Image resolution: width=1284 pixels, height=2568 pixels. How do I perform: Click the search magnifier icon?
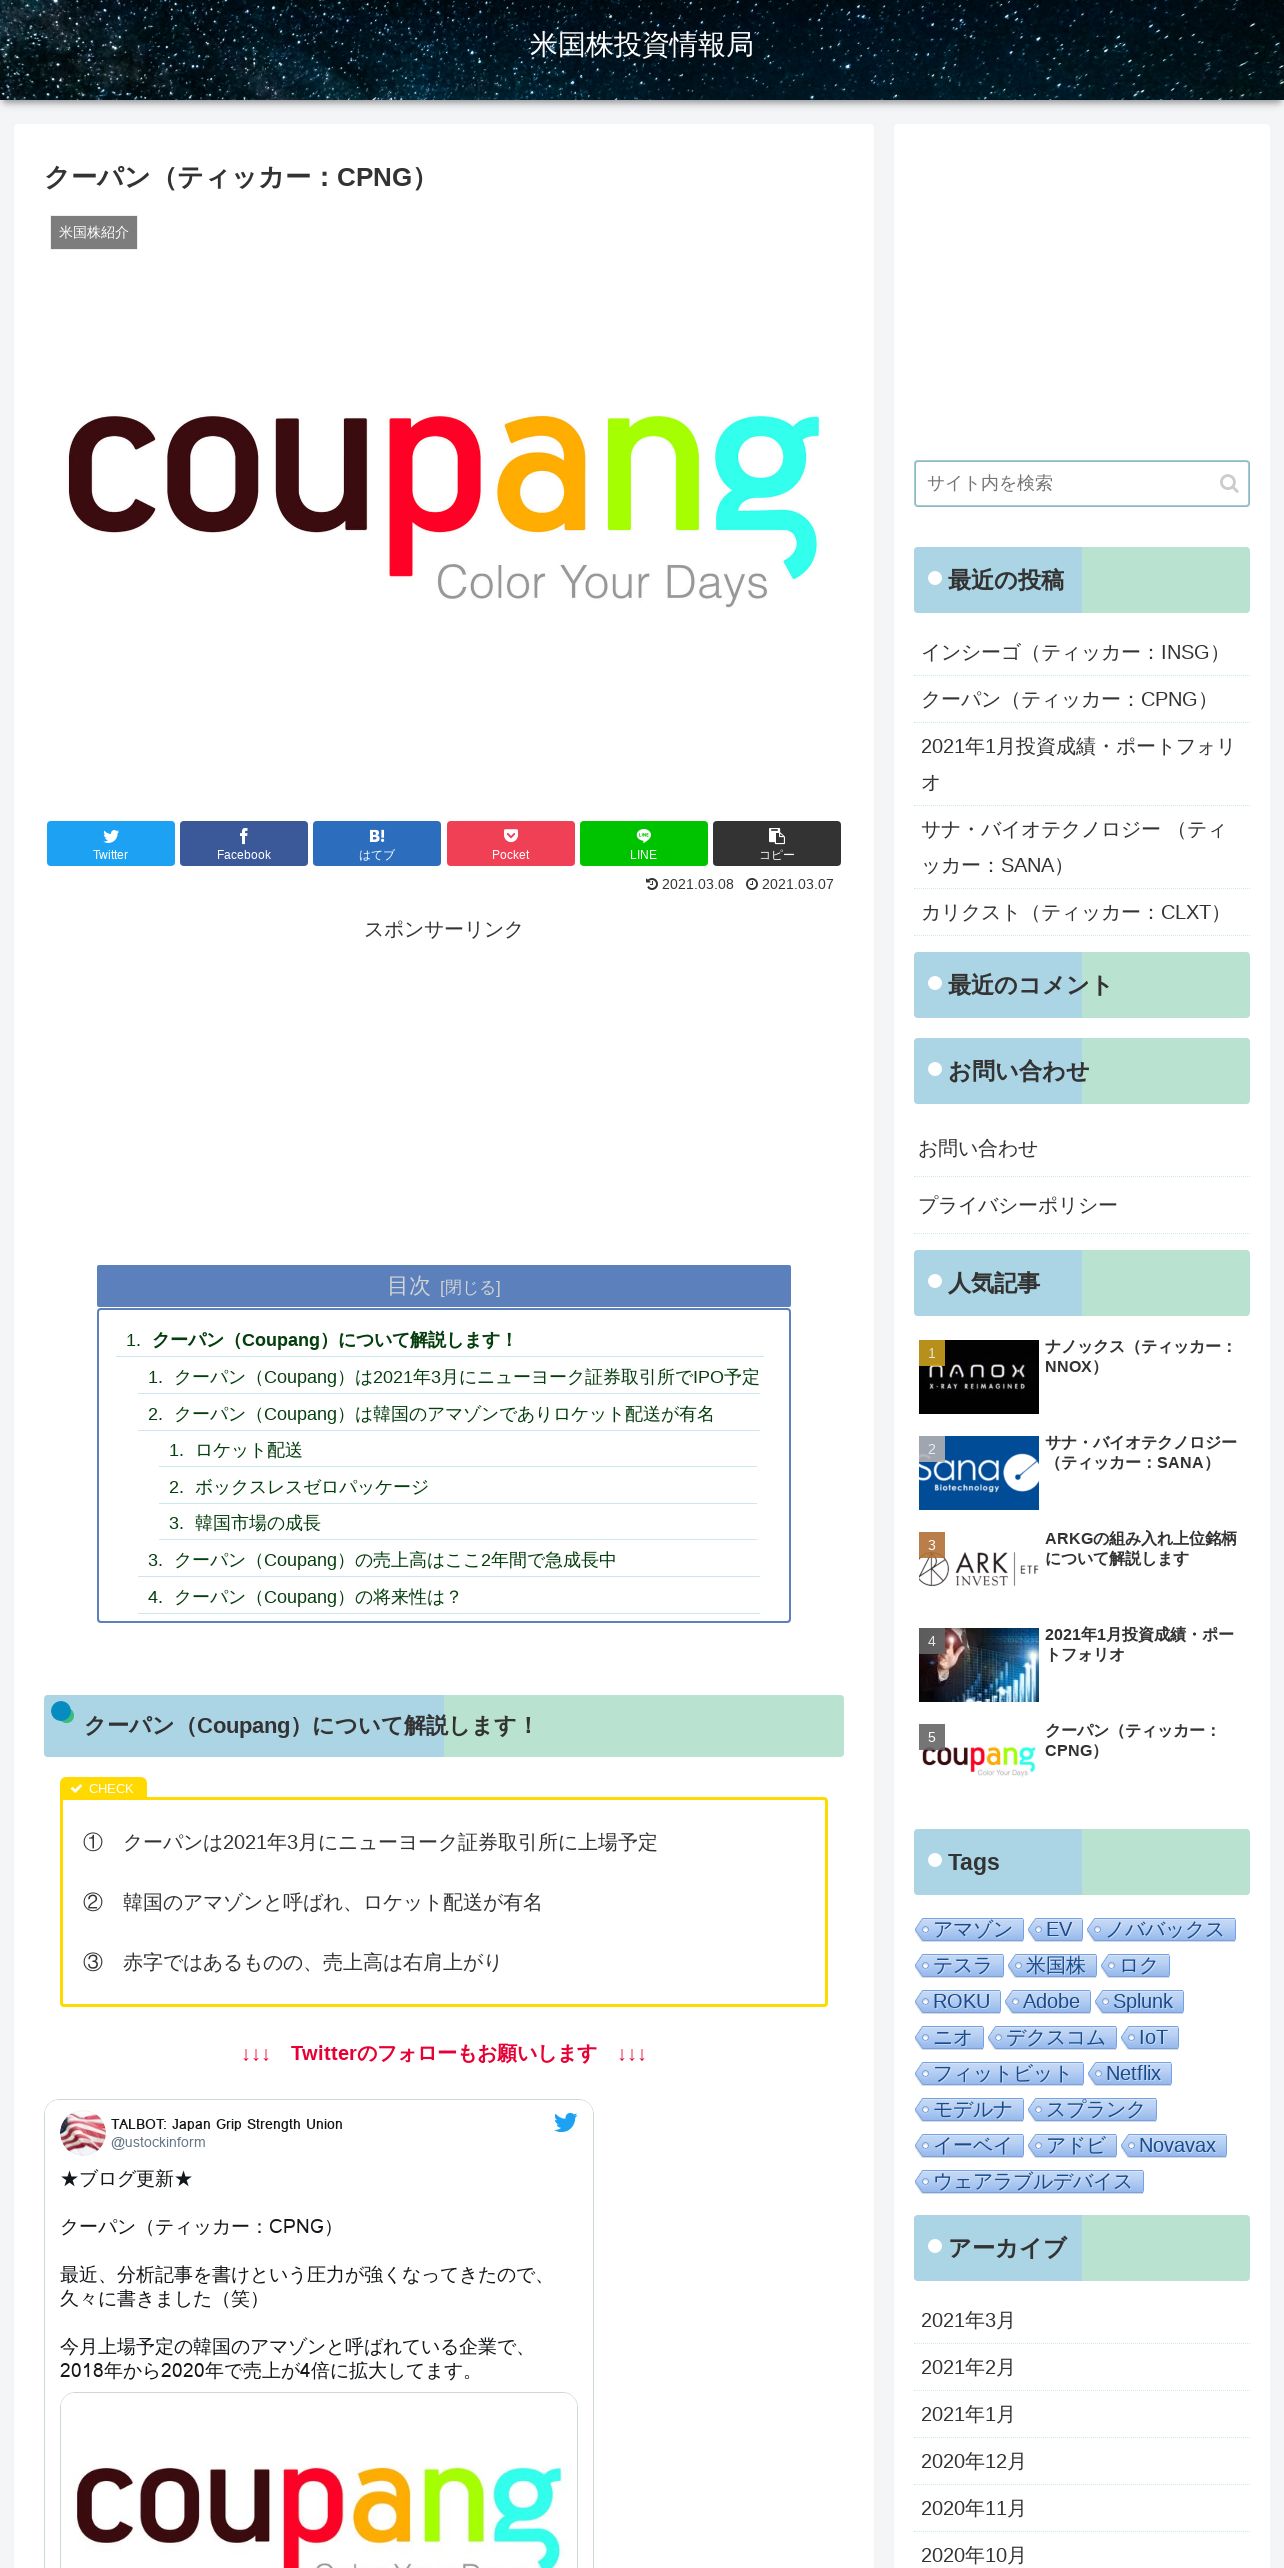[x=1229, y=484]
